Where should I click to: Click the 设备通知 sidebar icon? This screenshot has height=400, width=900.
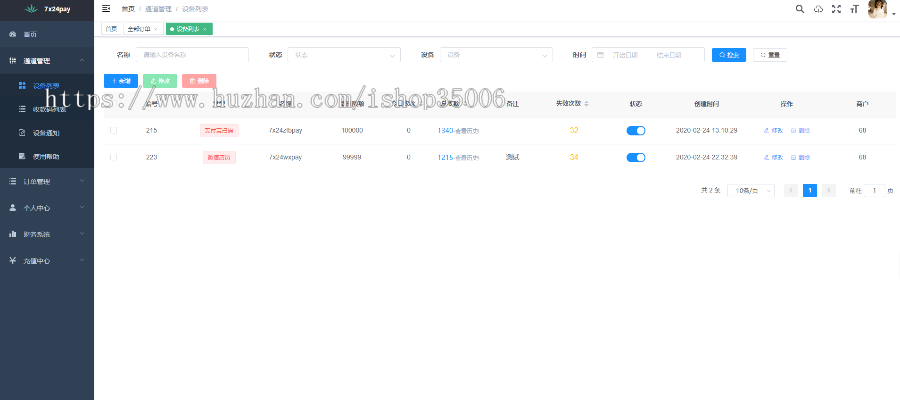22,133
